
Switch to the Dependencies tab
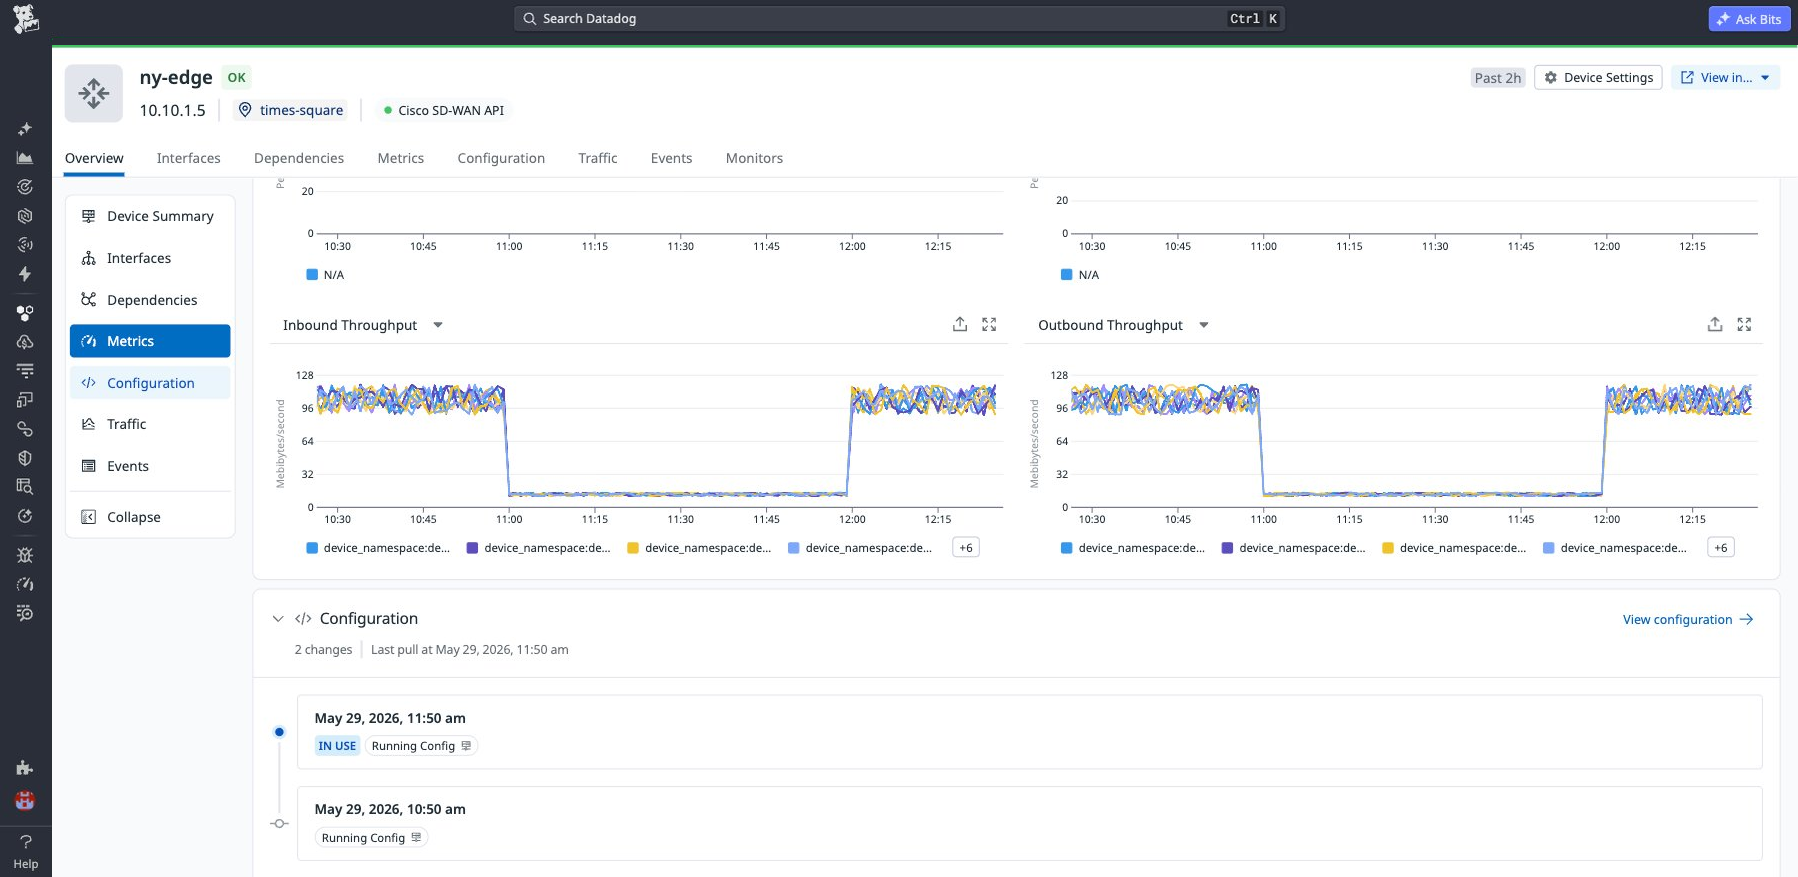(x=299, y=158)
